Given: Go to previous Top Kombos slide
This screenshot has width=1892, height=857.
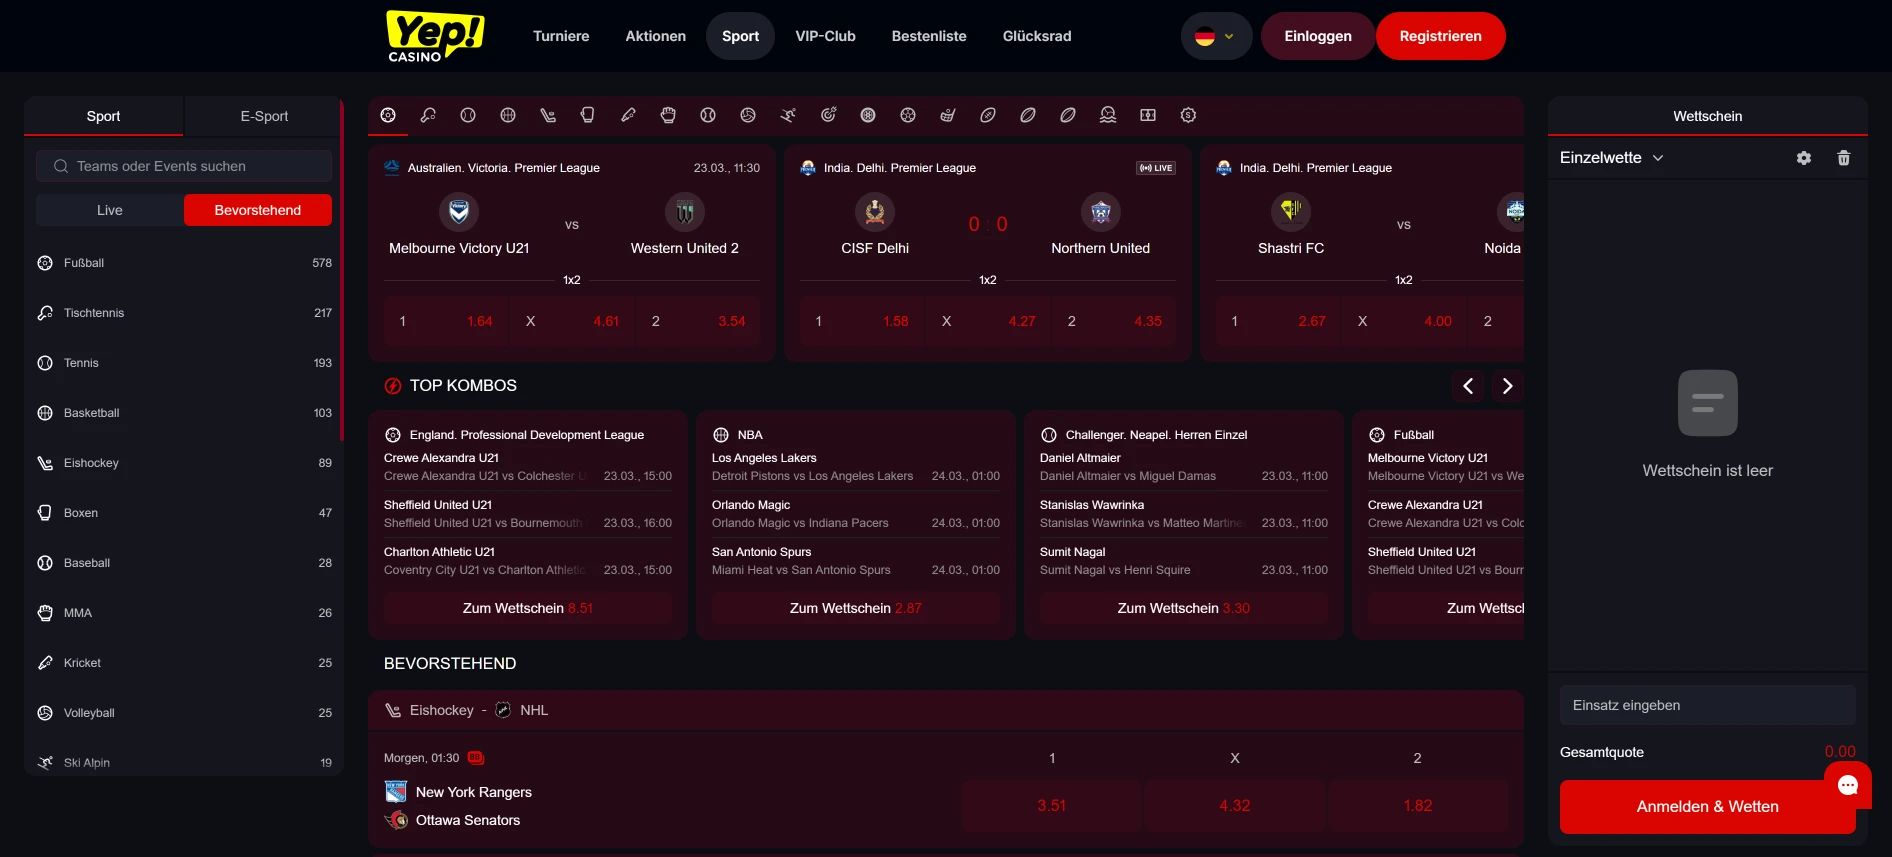Looking at the screenshot, I should pos(1468,386).
